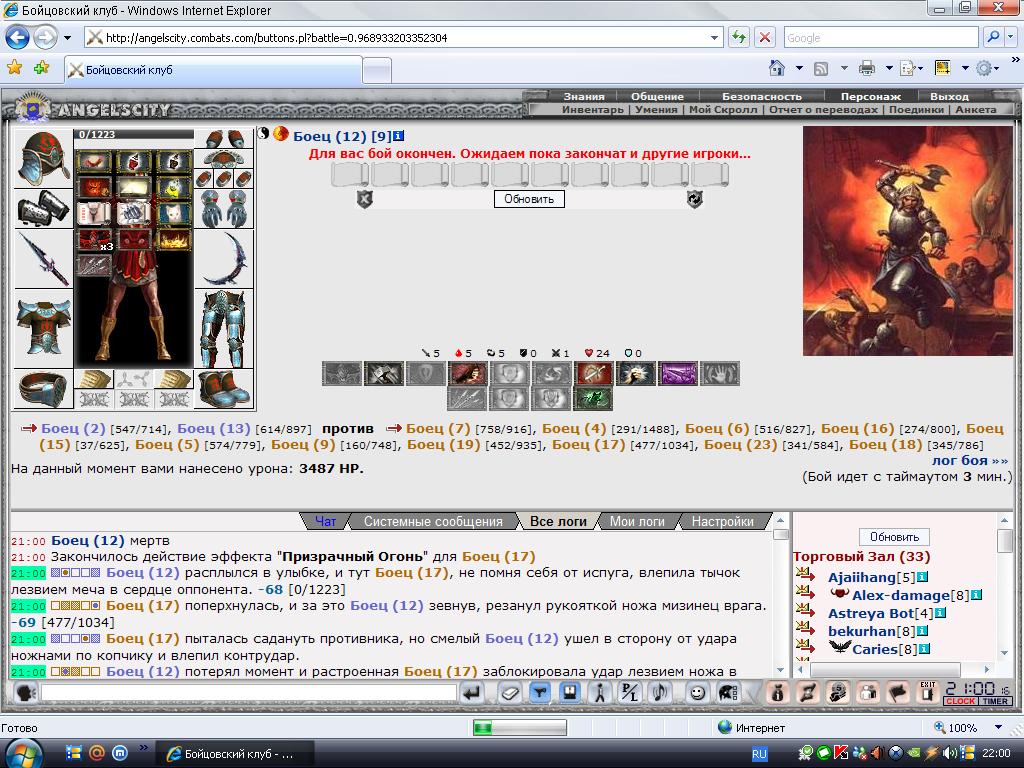Click the gloves equipment slot
Screen dimensions: 1024x768
[x=223, y=208]
